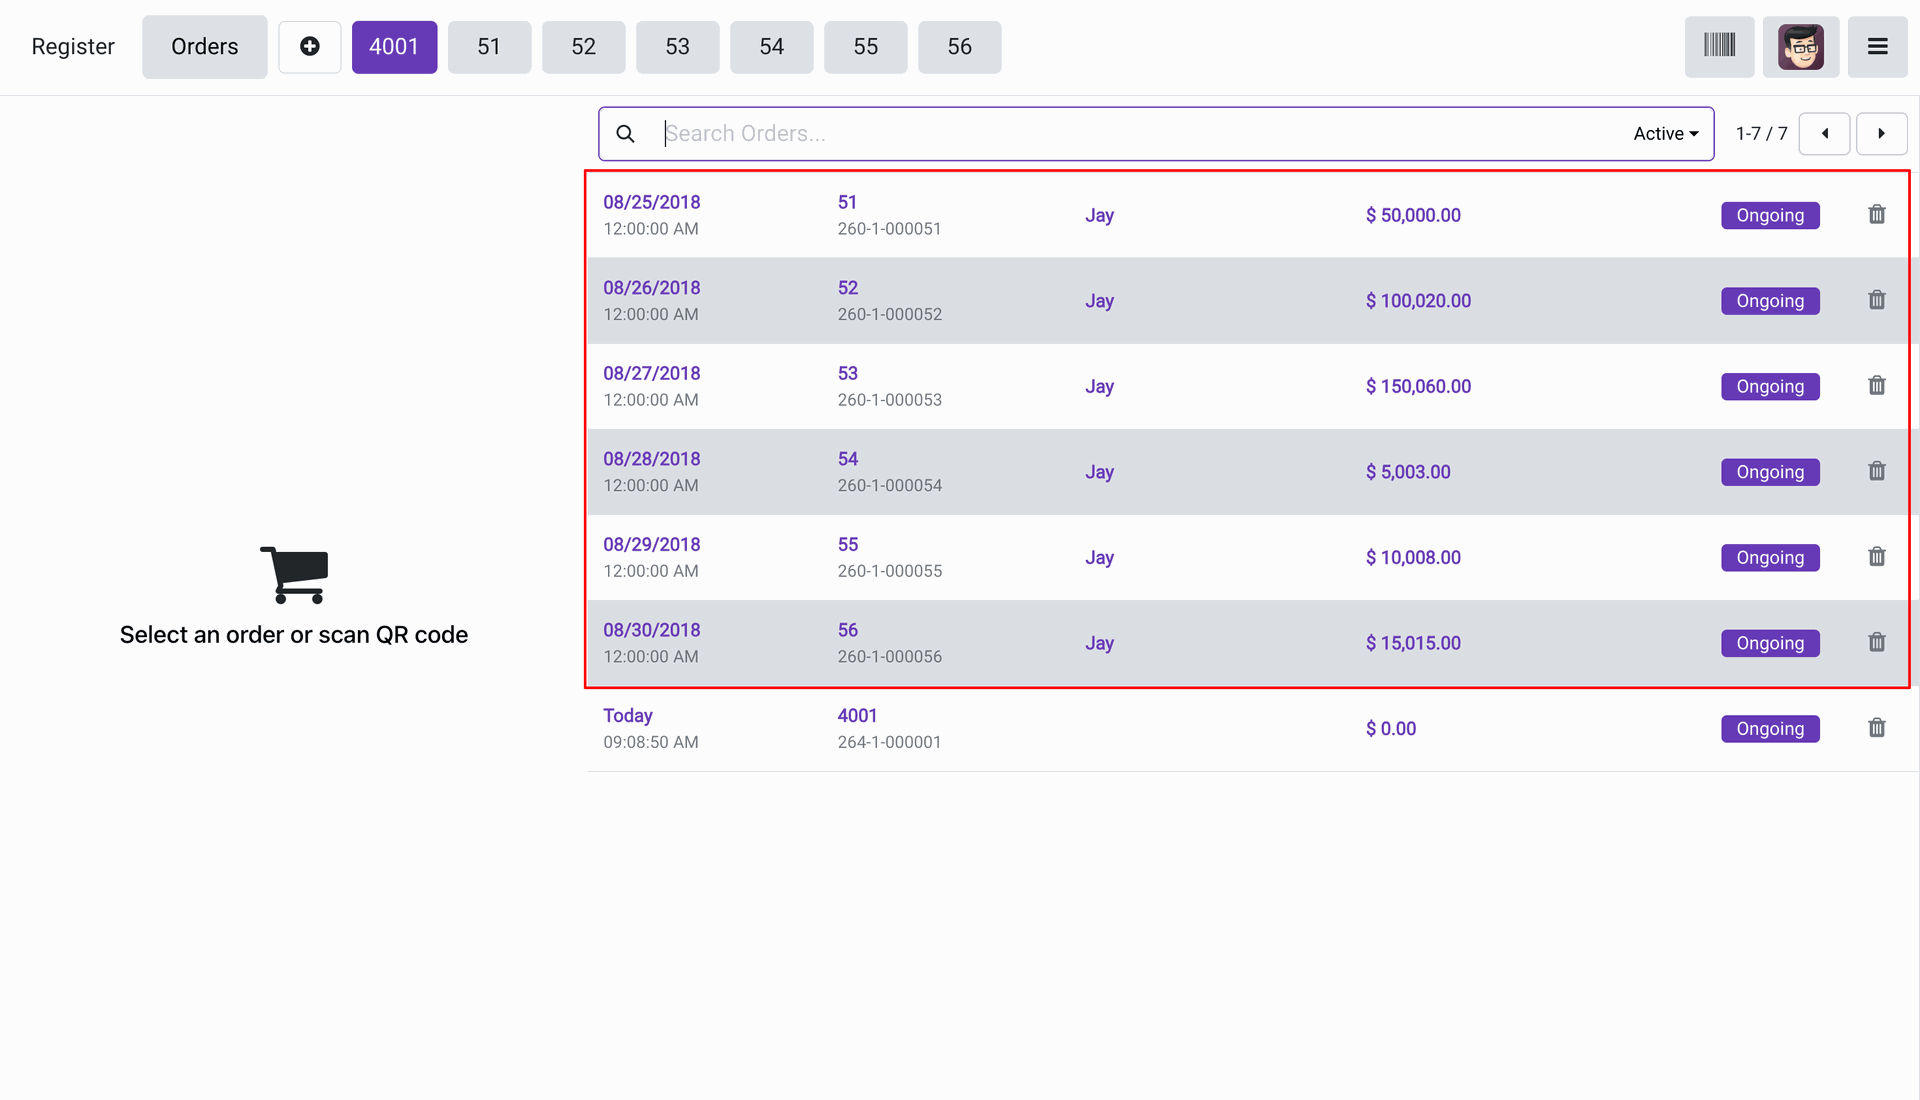The height and width of the screenshot is (1100, 1920).
Task: Click the search magnifier icon
Action: (x=625, y=134)
